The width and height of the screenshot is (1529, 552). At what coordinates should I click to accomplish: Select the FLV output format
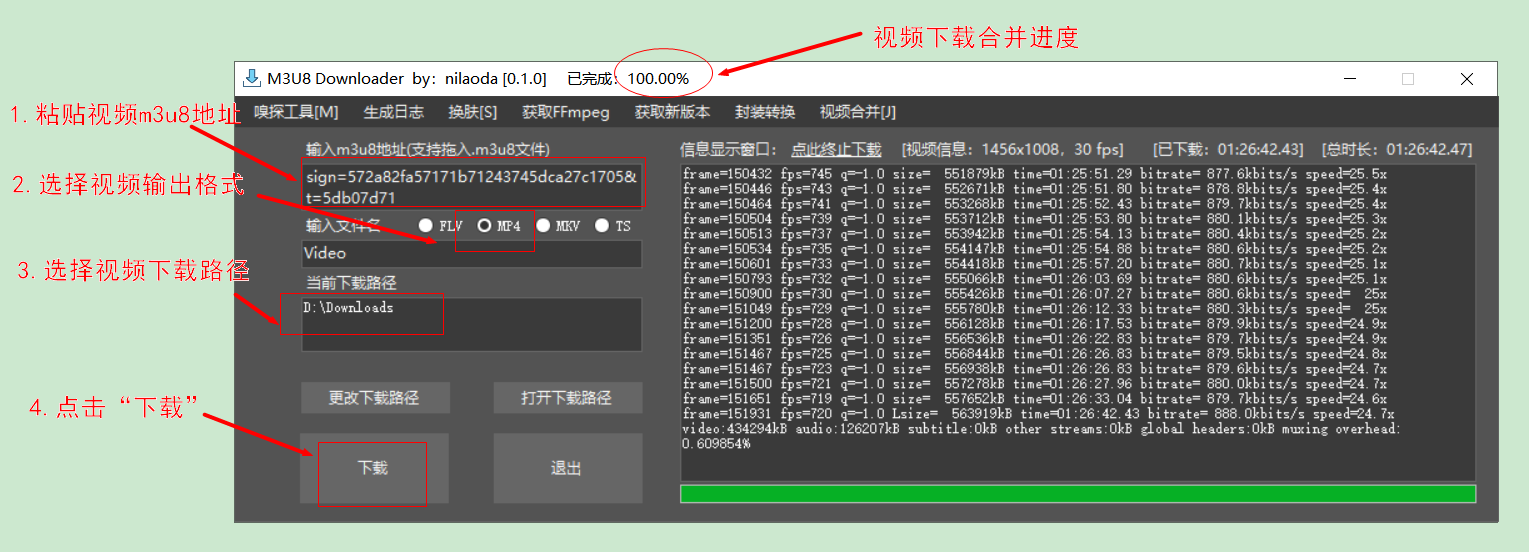(x=440, y=226)
